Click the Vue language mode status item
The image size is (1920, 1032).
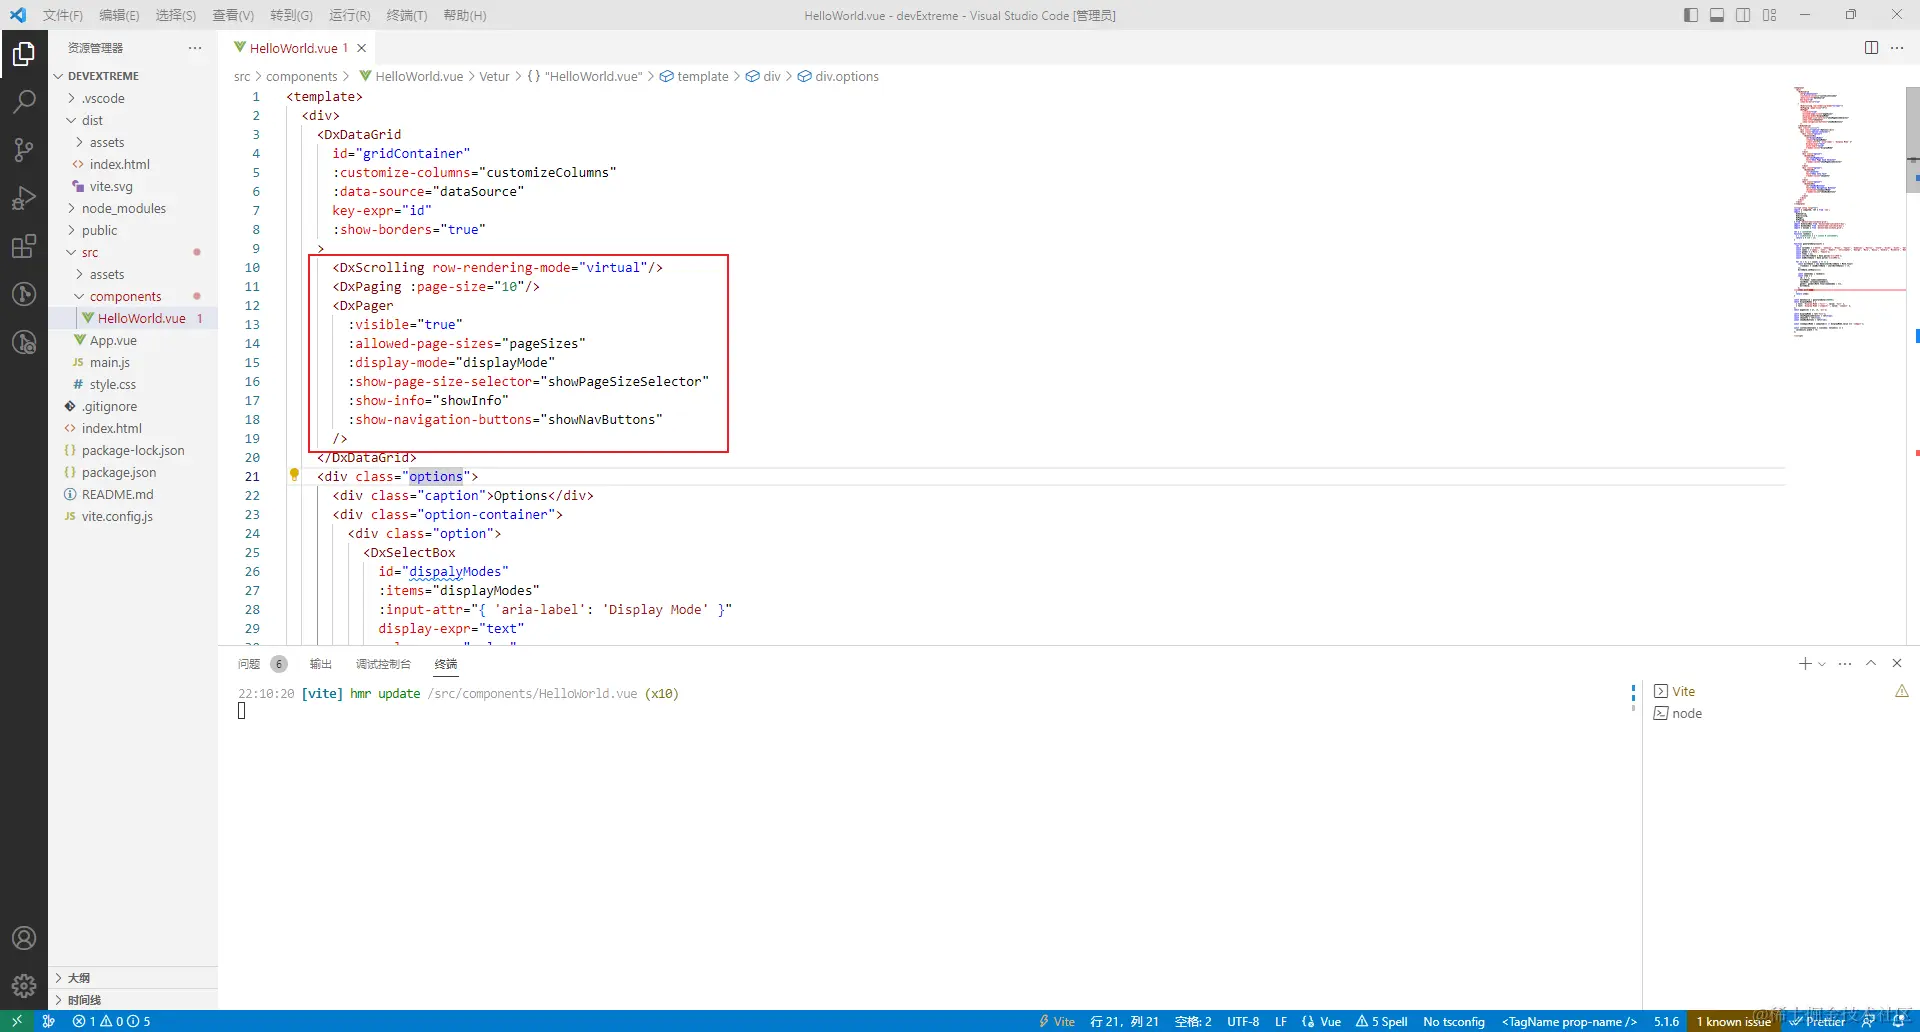pyautogui.click(x=1321, y=1021)
